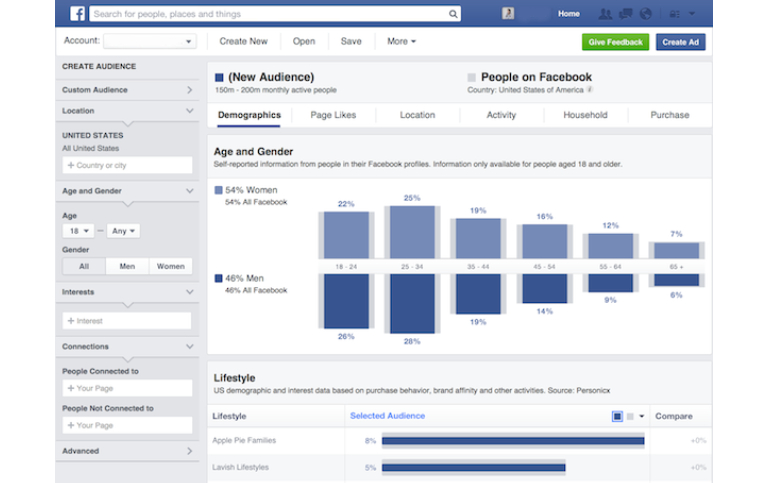
Task: Click the privacy shortcuts lock icon
Action: tap(674, 14)
